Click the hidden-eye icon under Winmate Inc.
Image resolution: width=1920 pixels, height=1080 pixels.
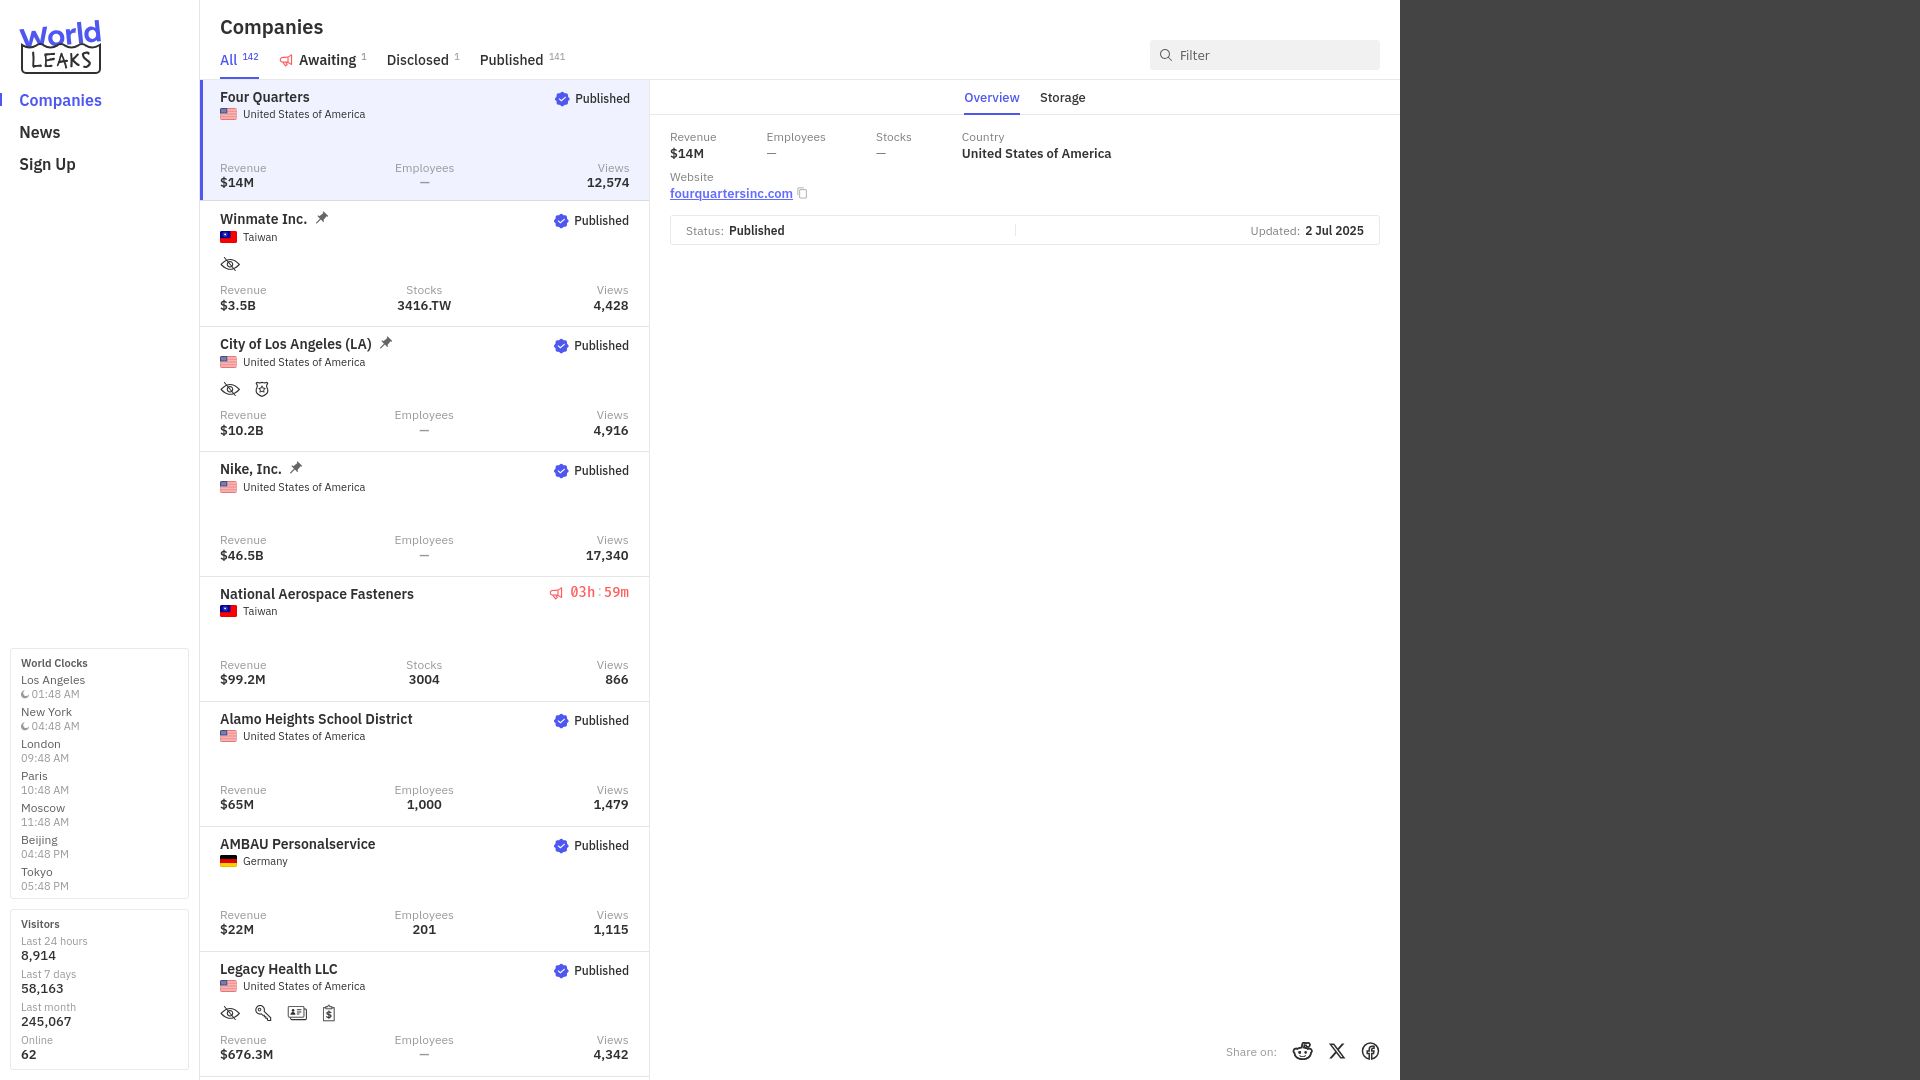point(230,264)
